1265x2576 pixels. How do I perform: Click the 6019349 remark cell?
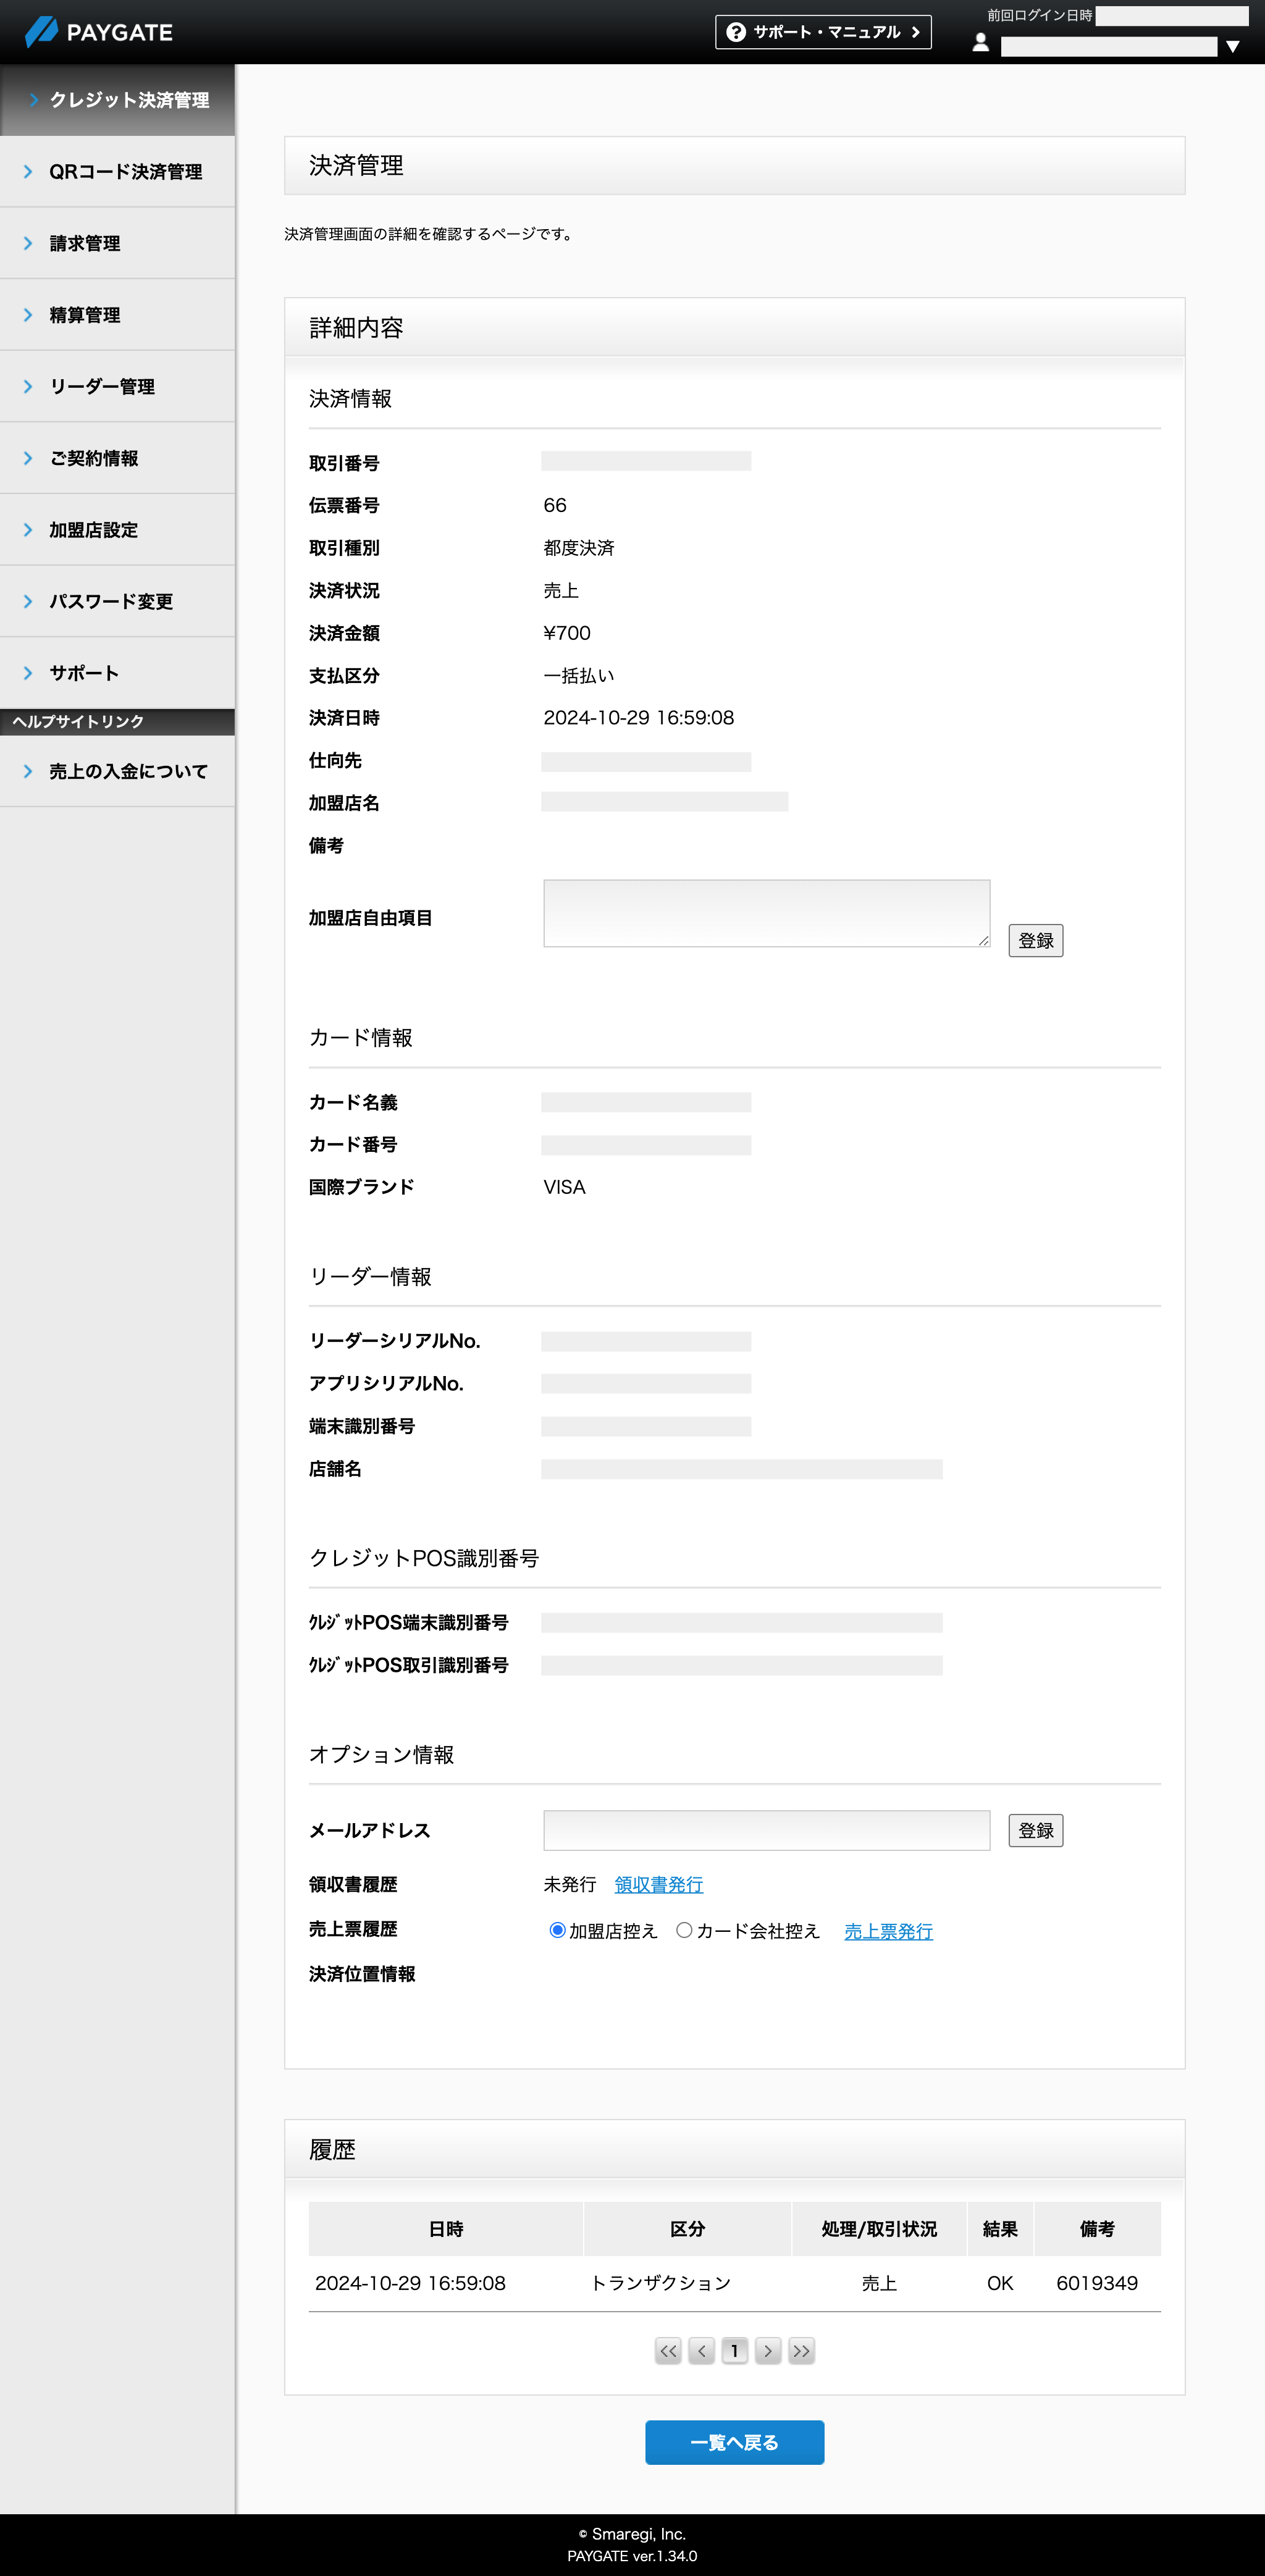click(1097, 2283)
